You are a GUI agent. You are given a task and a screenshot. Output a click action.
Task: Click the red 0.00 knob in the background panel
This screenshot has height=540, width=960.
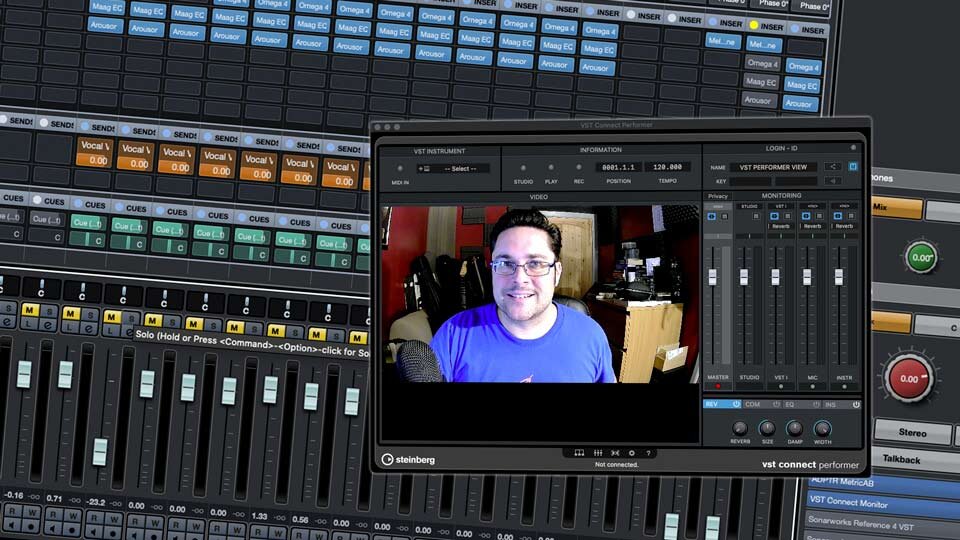tap(910, 378)
